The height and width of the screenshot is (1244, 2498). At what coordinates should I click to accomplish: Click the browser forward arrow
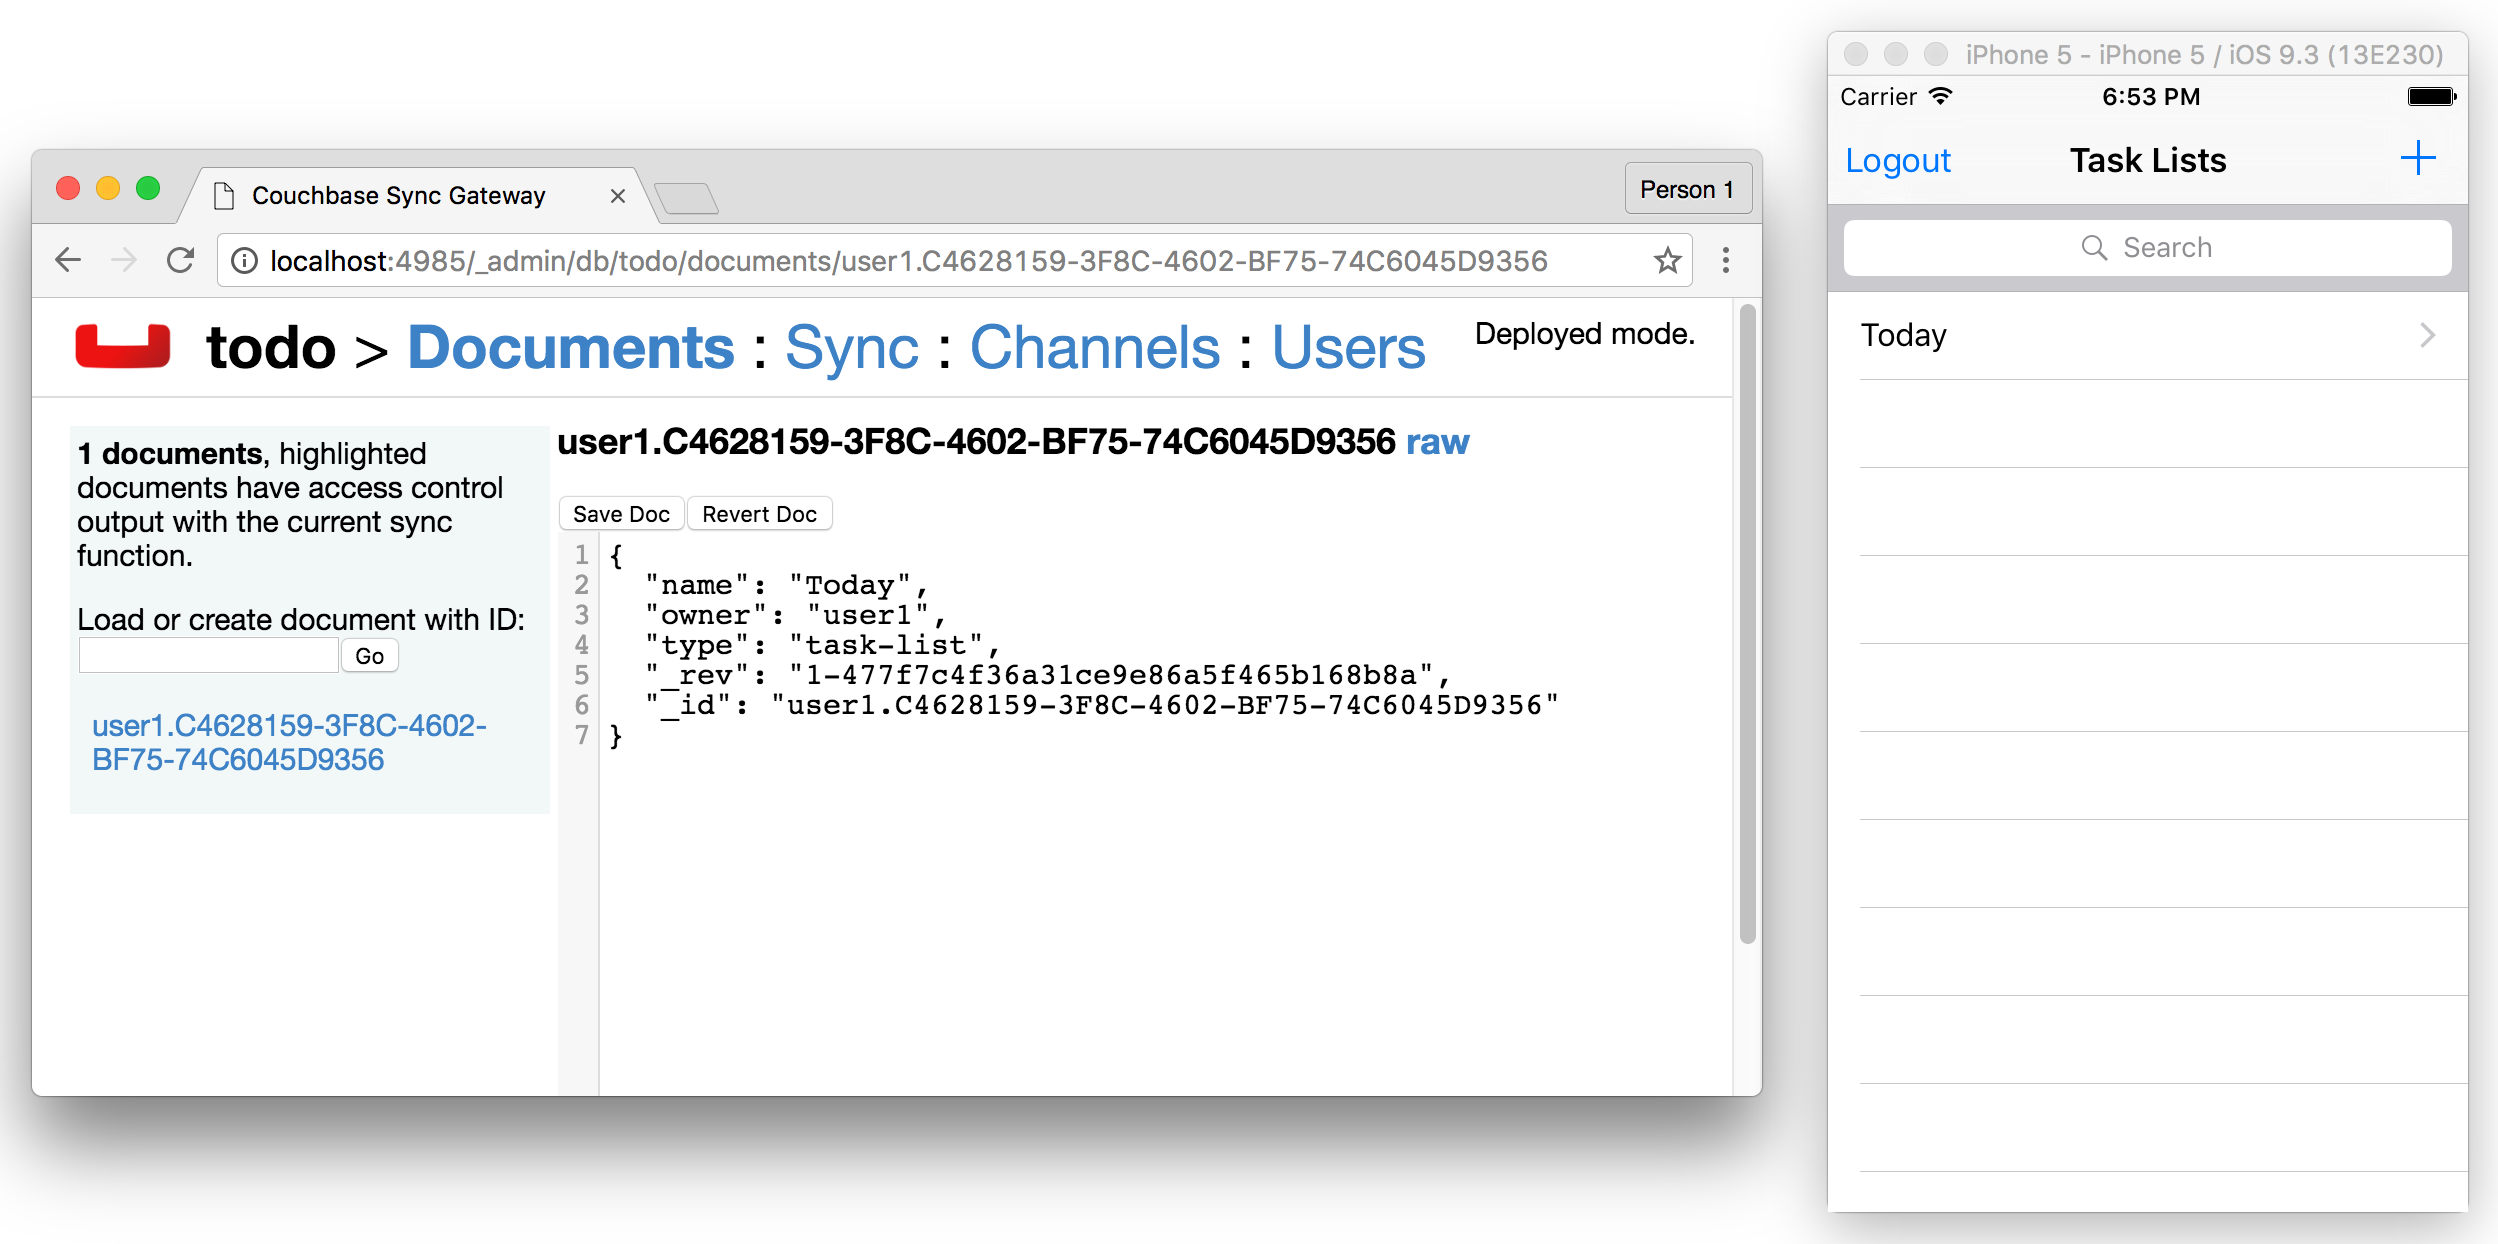pyautogui.click(x=124, y=261)
